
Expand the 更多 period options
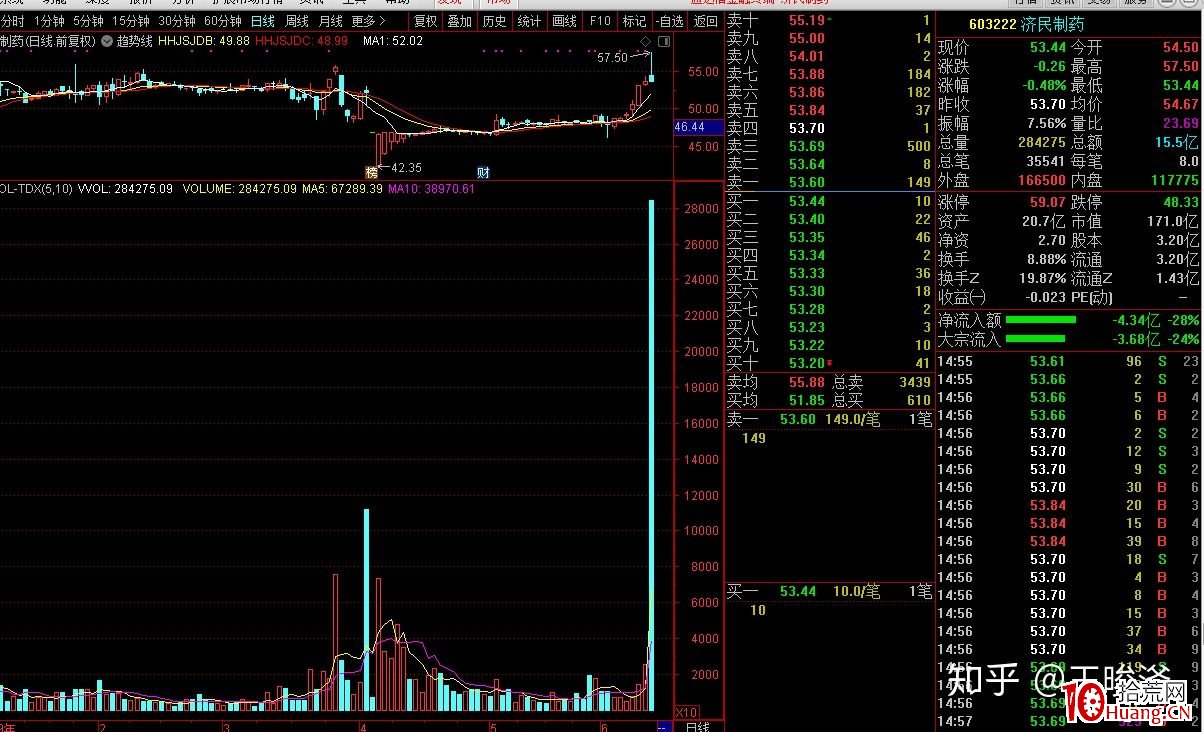(369, 21)
